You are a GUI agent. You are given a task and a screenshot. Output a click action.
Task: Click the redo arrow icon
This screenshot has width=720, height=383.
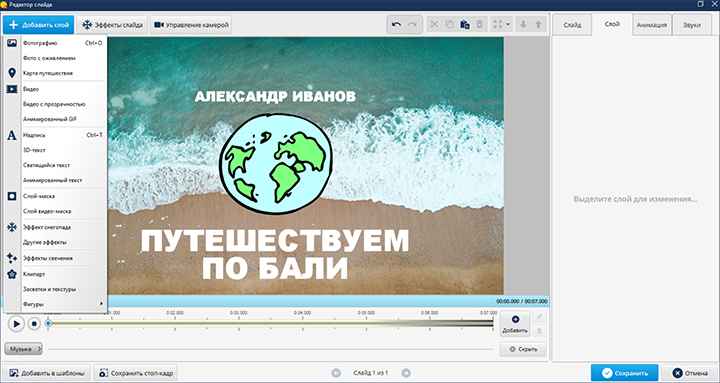(412, 25)
